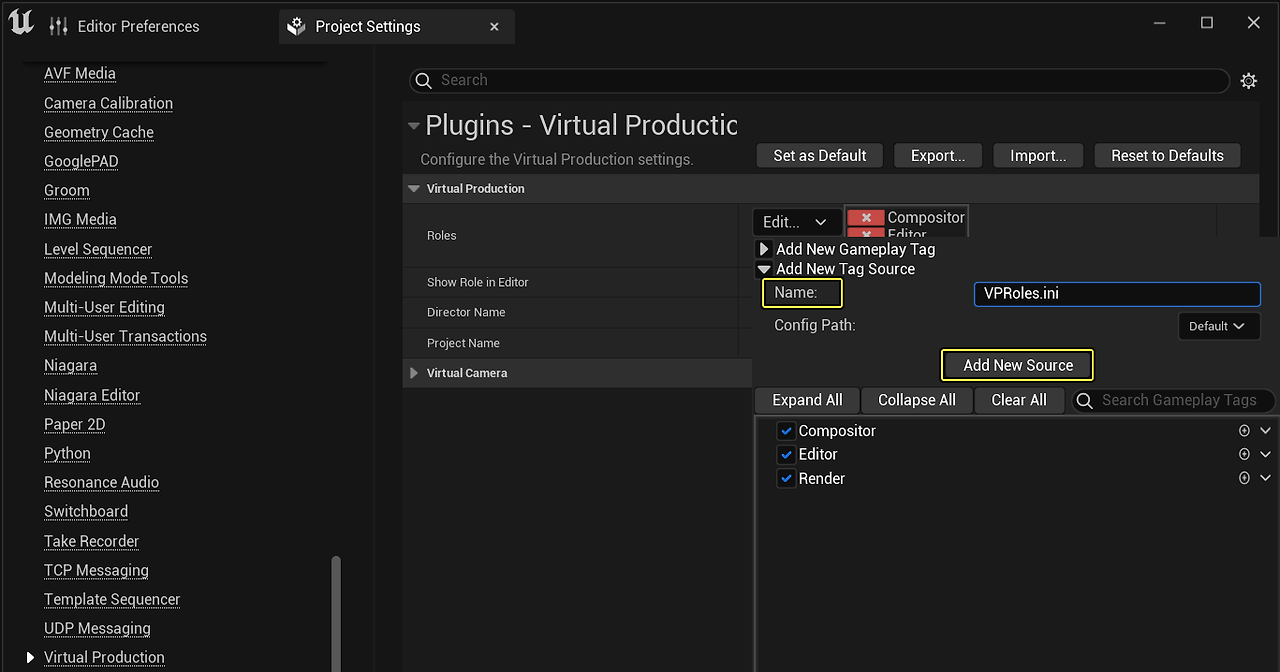Click the Clear All button

point(1019,400)
